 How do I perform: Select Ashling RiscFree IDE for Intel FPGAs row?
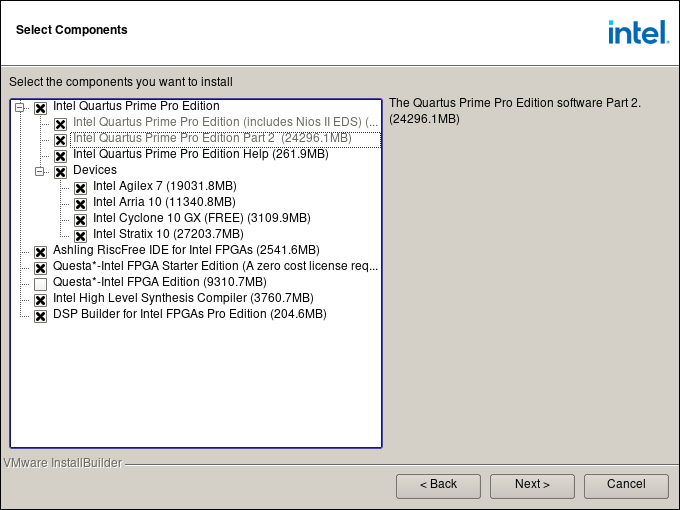[x=186, y=250]
